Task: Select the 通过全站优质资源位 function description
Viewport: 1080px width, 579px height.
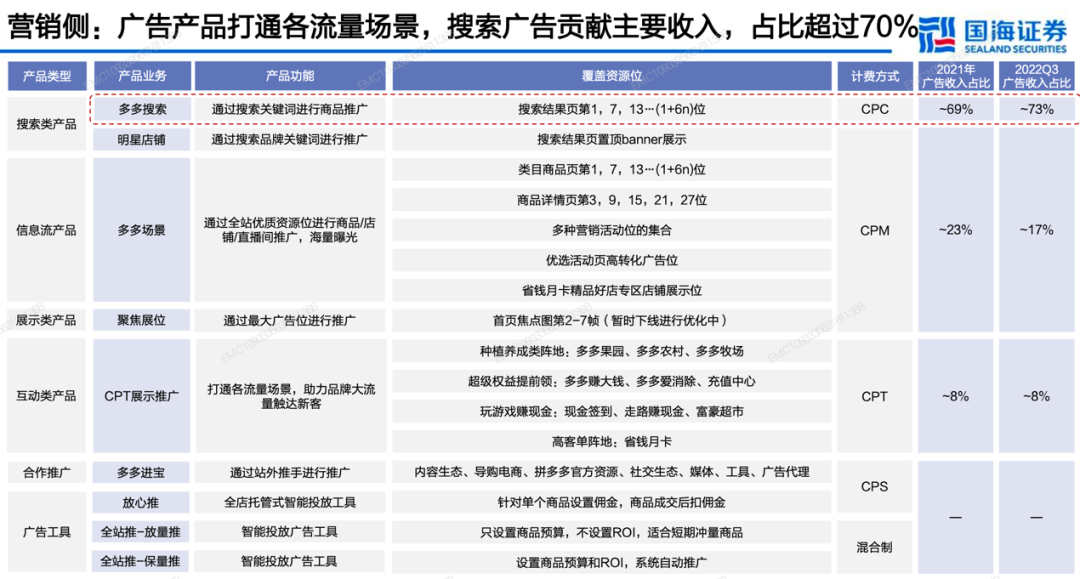Action: click(x=290, y=230)
